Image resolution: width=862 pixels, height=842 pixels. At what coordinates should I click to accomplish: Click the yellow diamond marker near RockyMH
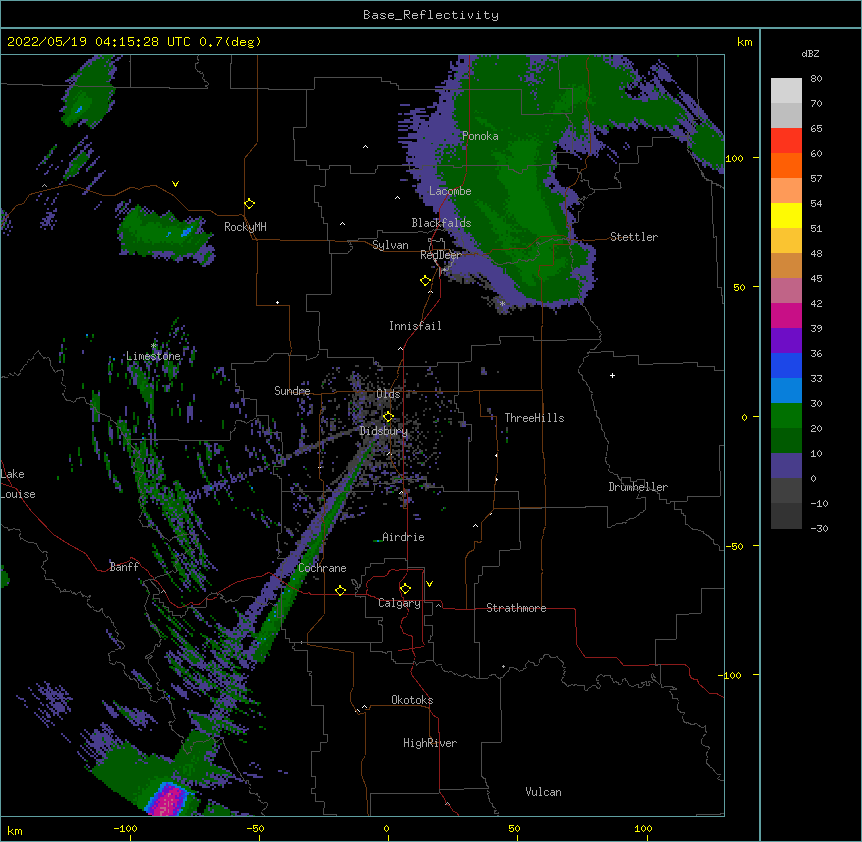[250, 204]
